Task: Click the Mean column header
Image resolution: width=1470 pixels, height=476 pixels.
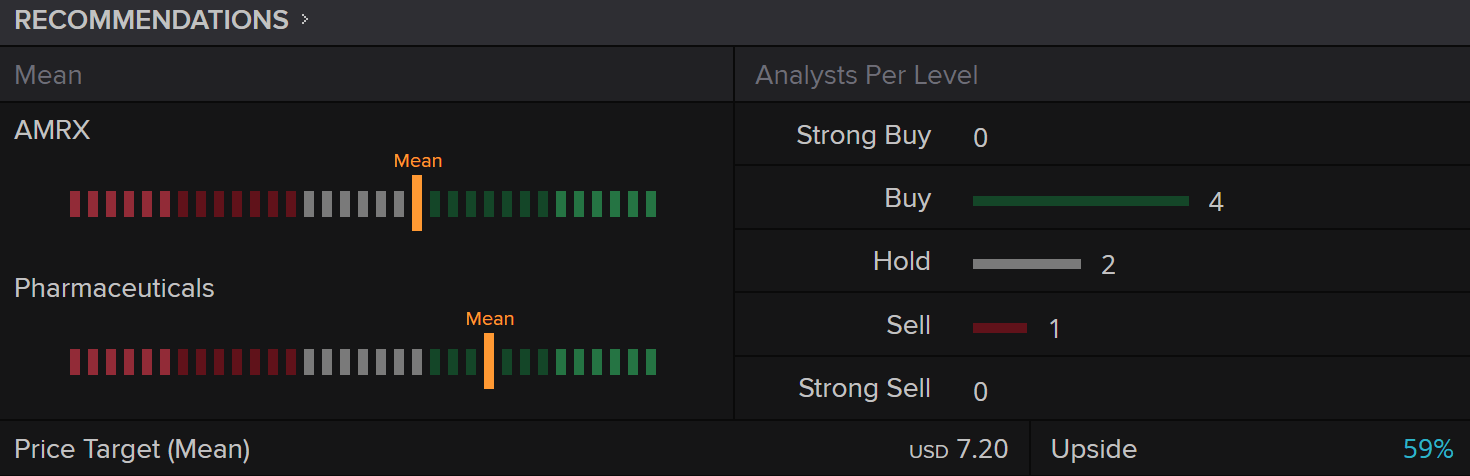Action: [x=48, y=75]
